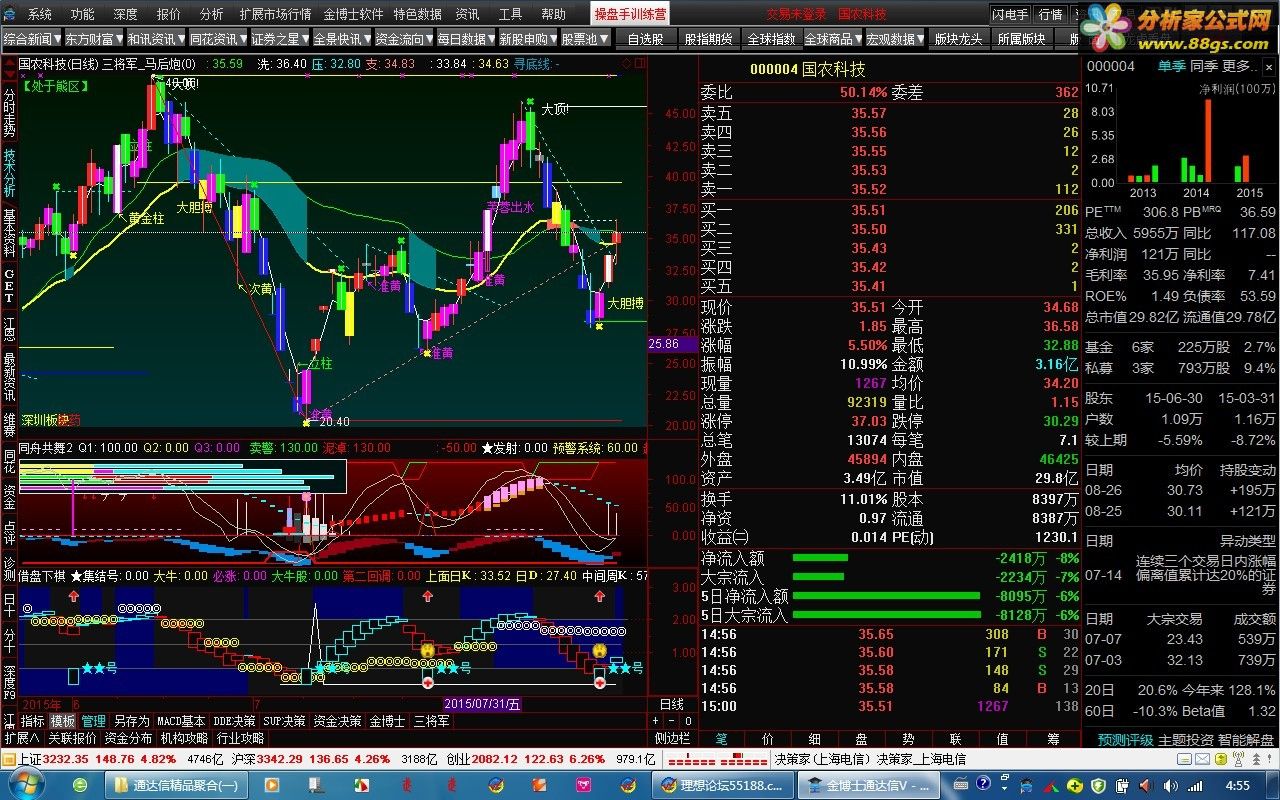
Task: Select 同季 in the profit panel
Action: [1204, 66]
